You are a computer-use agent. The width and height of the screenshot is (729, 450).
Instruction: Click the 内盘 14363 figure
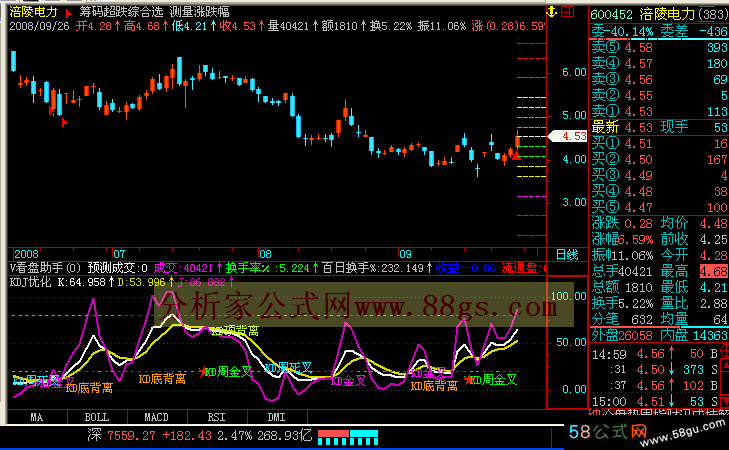[x=711, y=335]
